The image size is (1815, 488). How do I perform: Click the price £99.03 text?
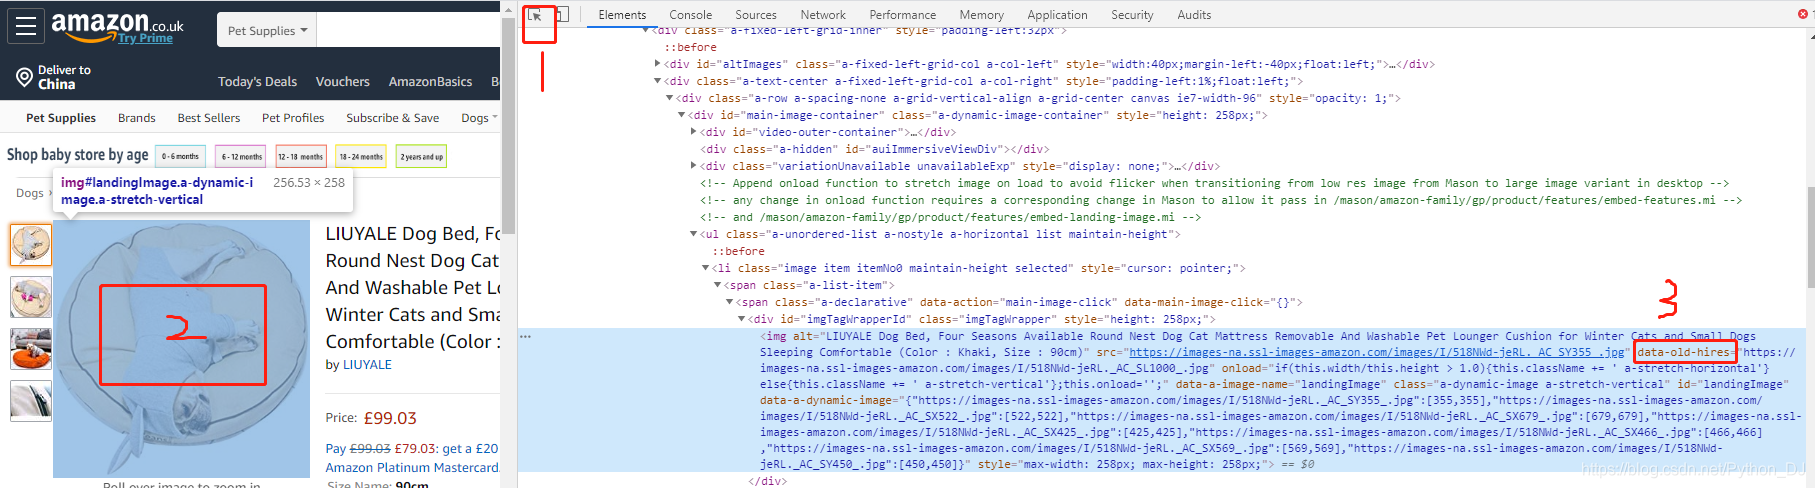390,418
